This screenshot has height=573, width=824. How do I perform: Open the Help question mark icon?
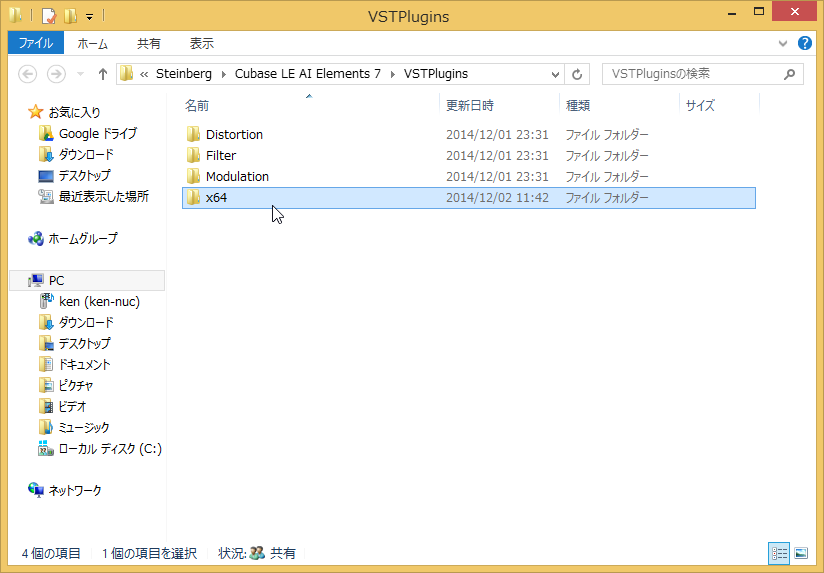click(805, 43)
